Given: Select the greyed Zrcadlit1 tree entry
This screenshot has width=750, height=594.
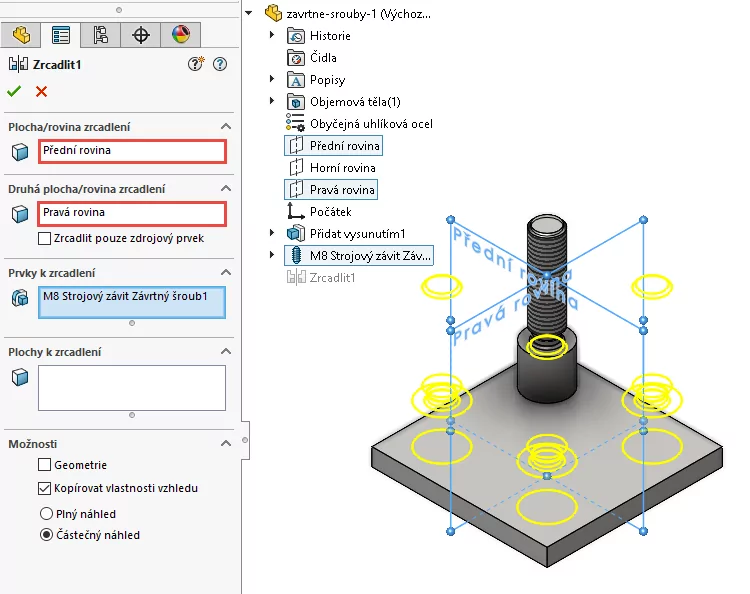Looking at the screenshot, I should 332,277.
